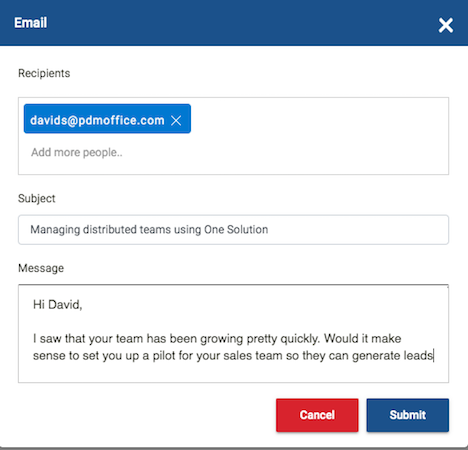Click the 'Subject' field label
Image resolution: width=468 pixels, height=450 pixels.
37,198
